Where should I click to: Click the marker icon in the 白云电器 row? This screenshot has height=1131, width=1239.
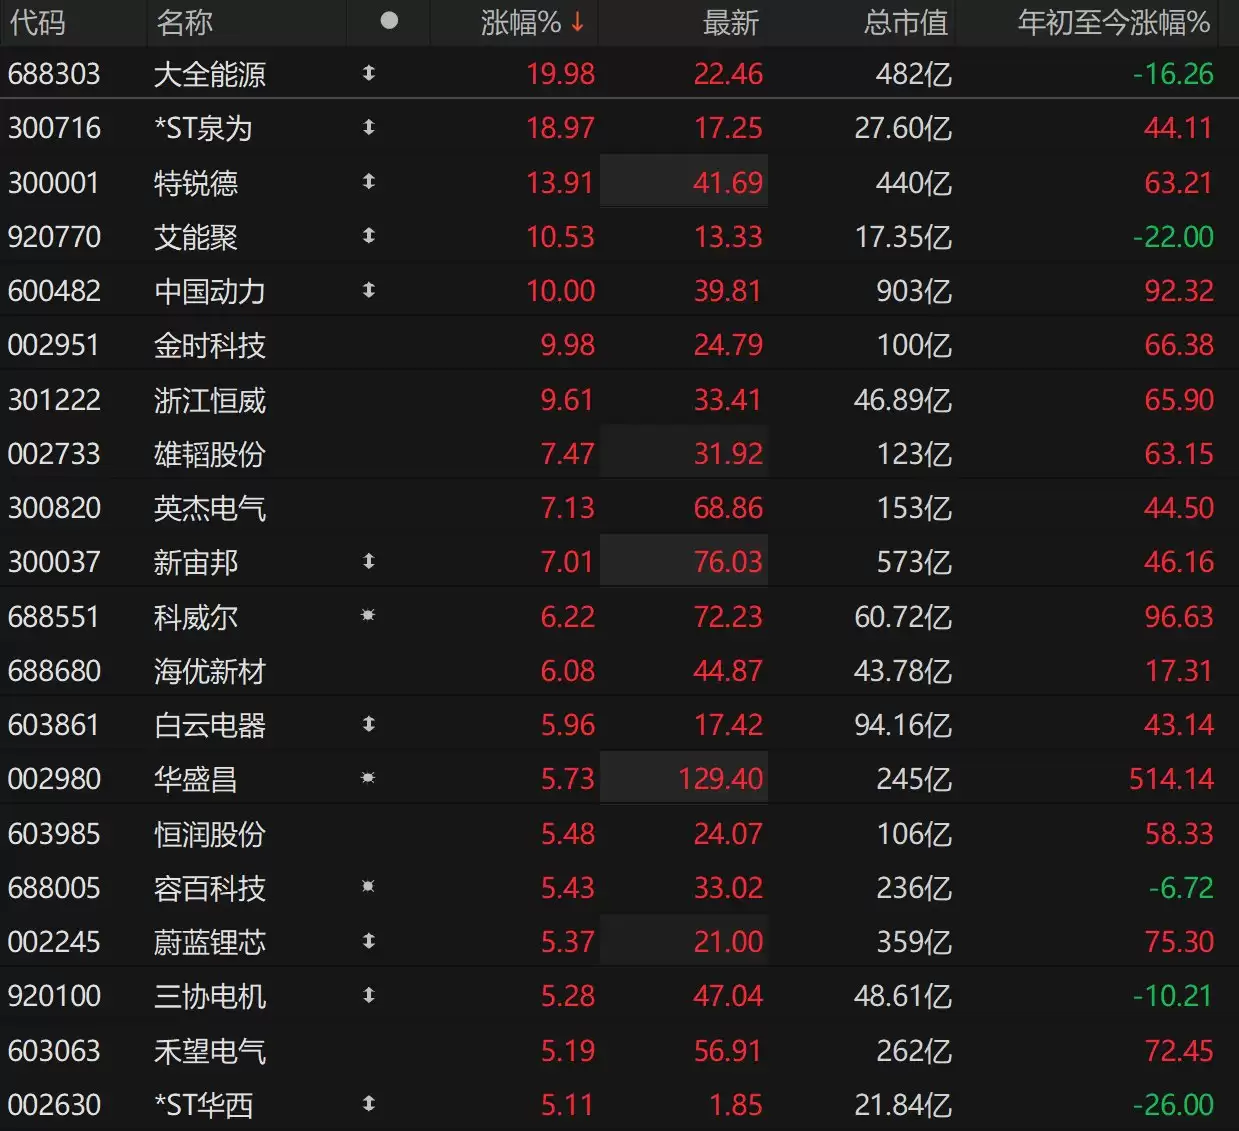(368, 723)
